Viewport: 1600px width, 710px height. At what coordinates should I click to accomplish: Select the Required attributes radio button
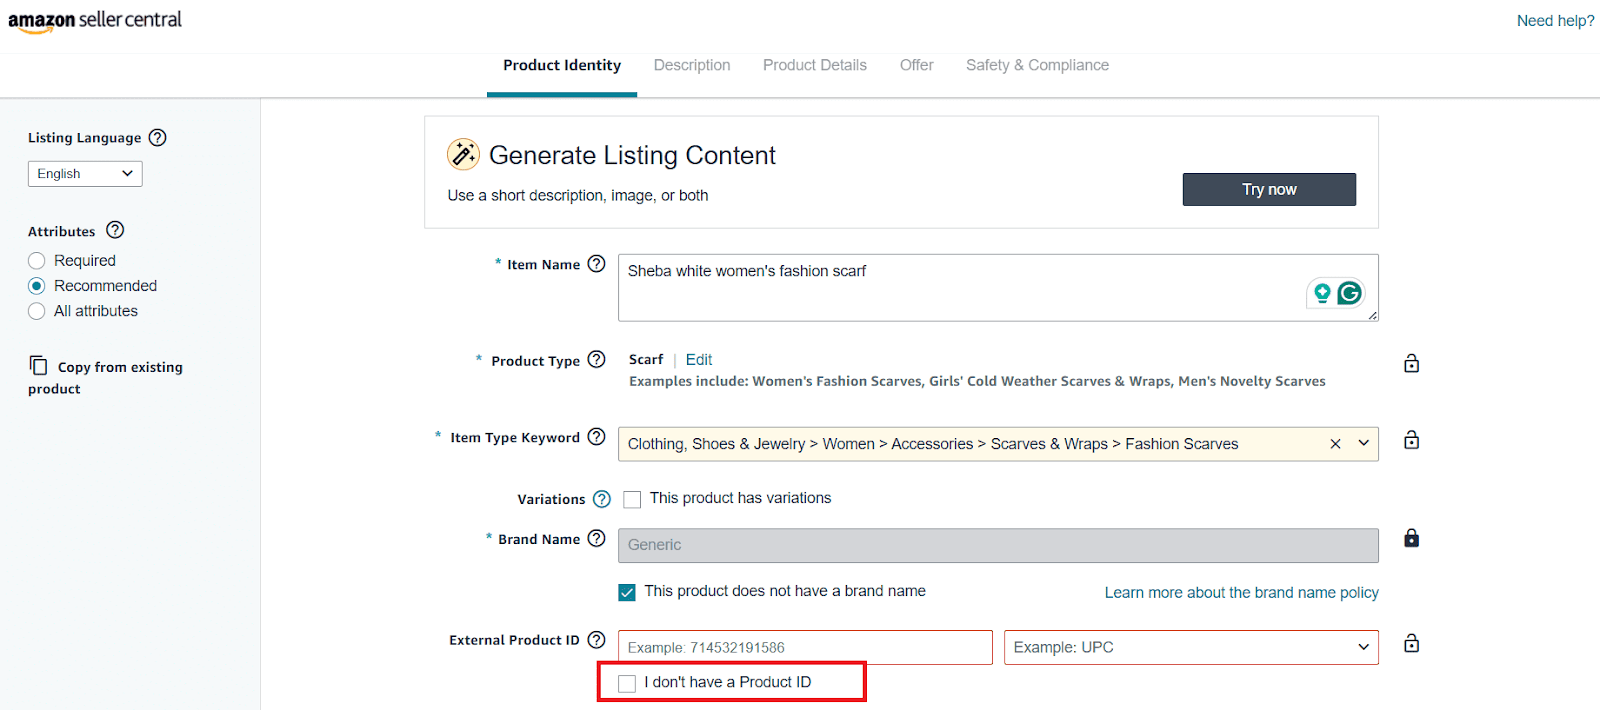tap(36, 260)
